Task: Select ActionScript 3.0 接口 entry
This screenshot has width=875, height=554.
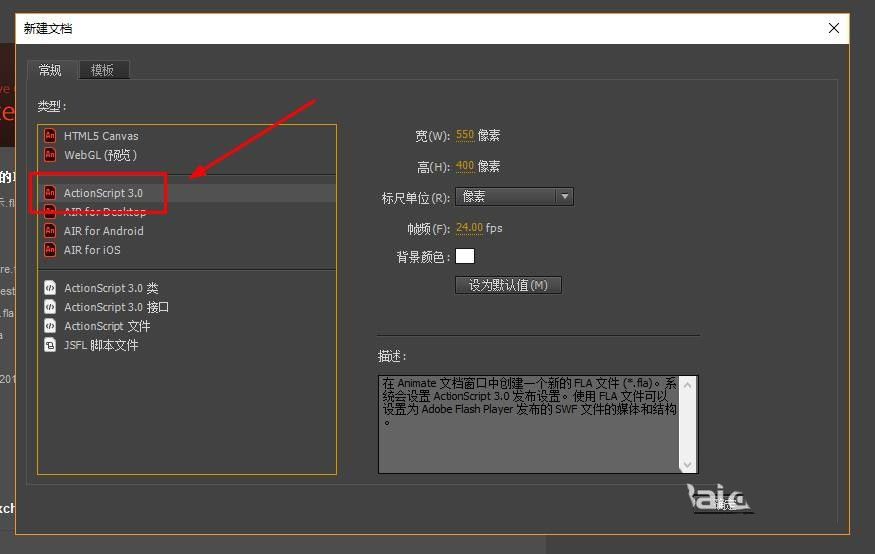Action: pos(187,307)
